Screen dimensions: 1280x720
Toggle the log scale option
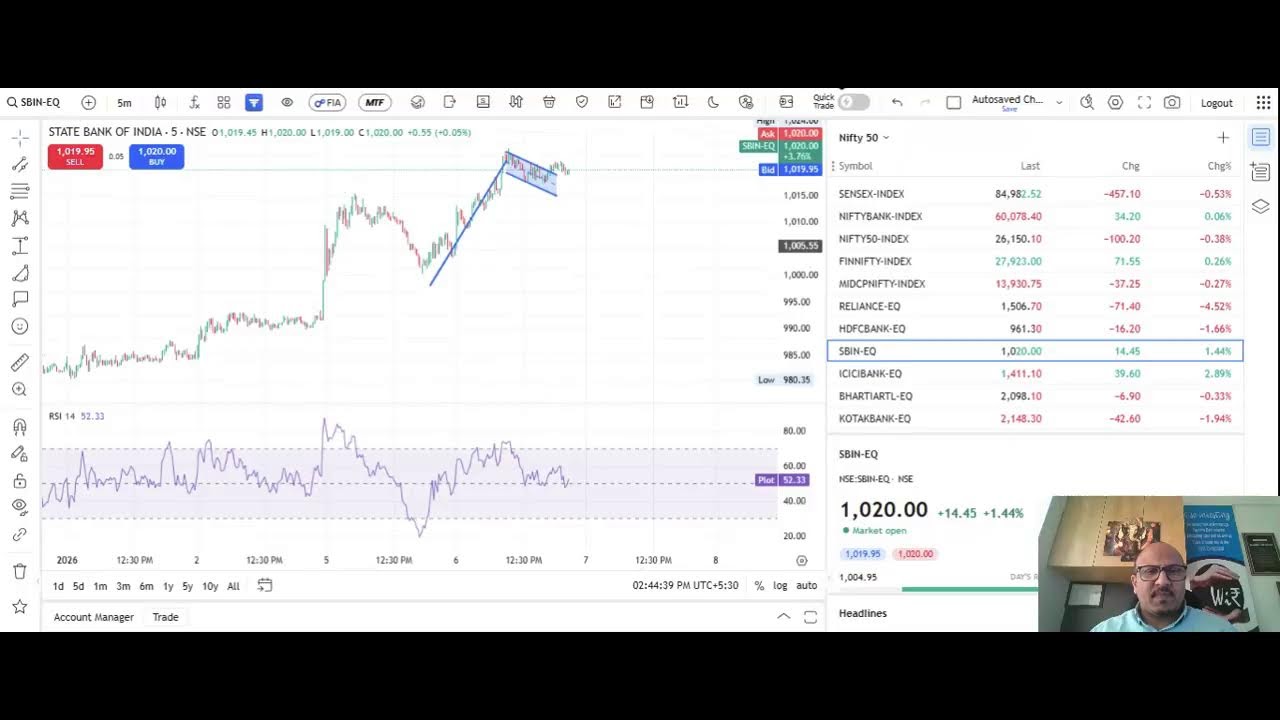pyautogui.click(x=780, y=586)
